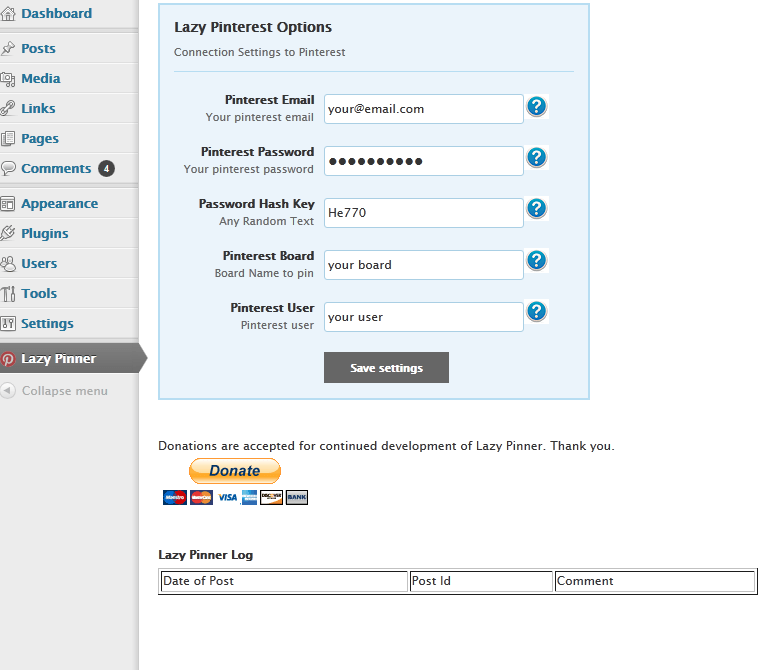Click the Posts pushpin icon
The image size is (765, 670).
pyautogui.click(x=8, y=48)
